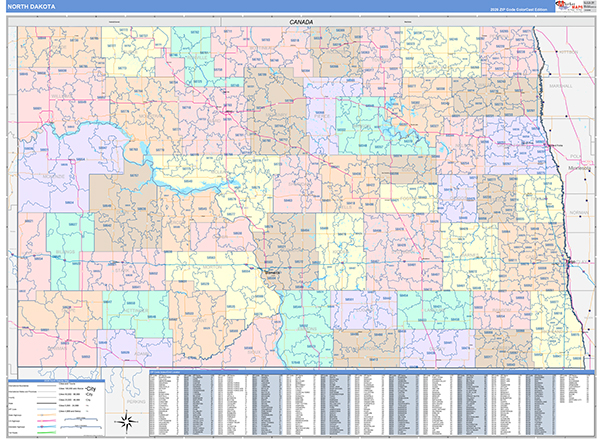Click the 2026 ZIP Code ColorCast Edition text
Image resolution: width=600 pixels, height=439 pixels.
(518, 9)
